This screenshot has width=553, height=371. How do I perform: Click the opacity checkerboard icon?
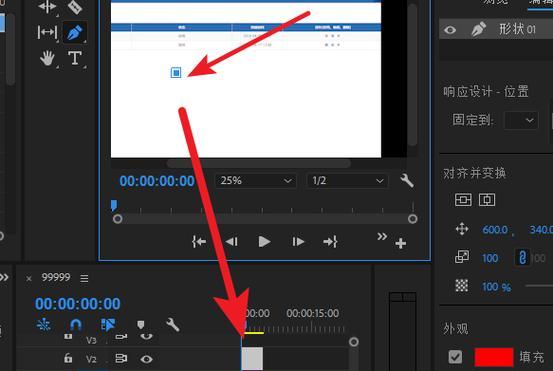[462, 285]
